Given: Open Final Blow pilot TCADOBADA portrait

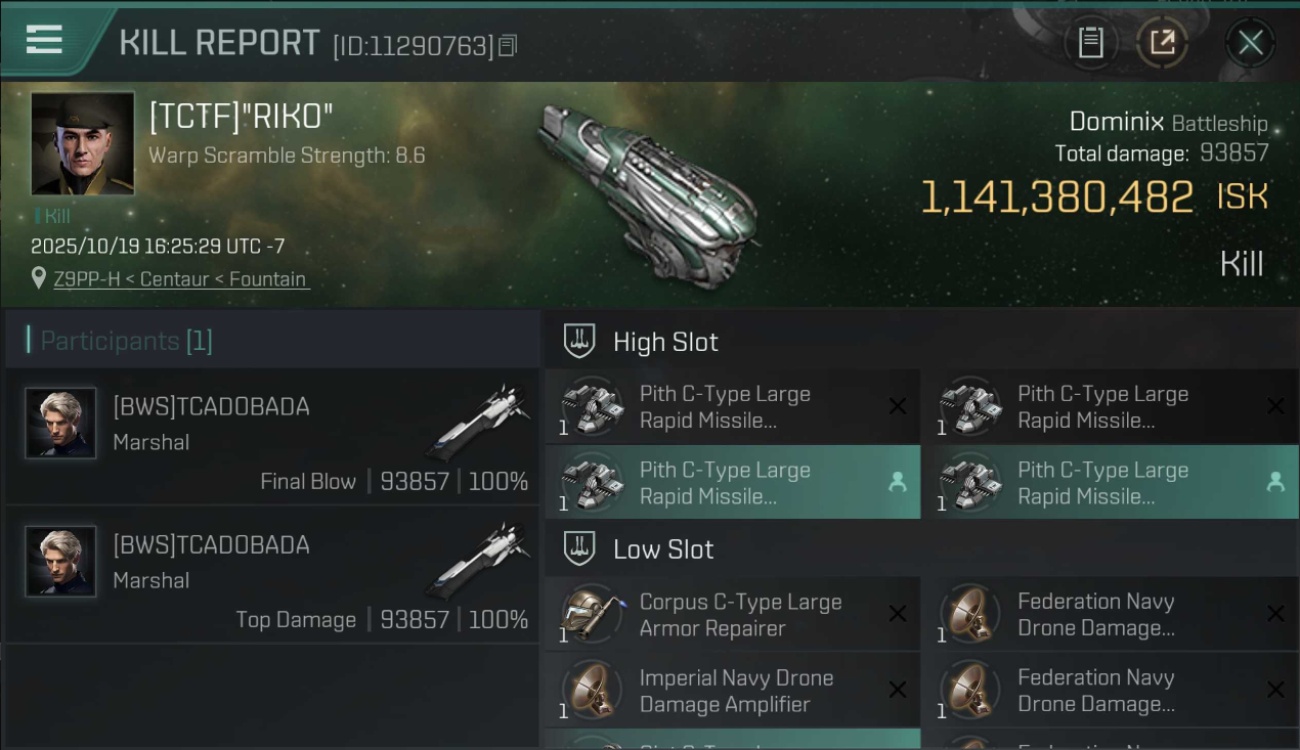Looking at the screenshot, I should [61, 423].
